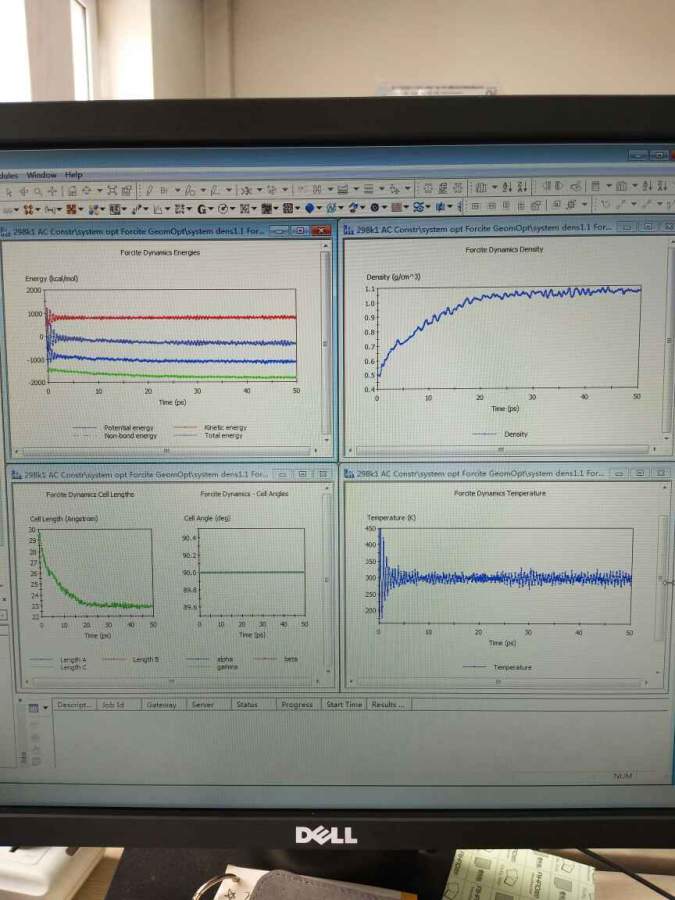Open the blue knot module icon
Viewport: 675px width, 900px height.
419,207
